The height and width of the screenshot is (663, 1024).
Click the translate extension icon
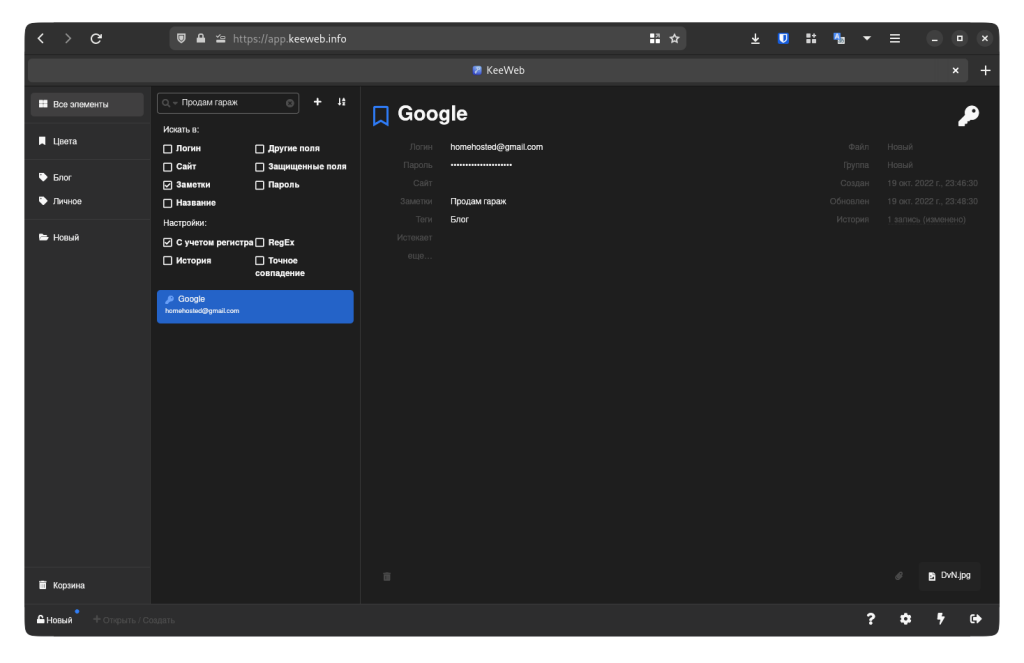[839, 39]
